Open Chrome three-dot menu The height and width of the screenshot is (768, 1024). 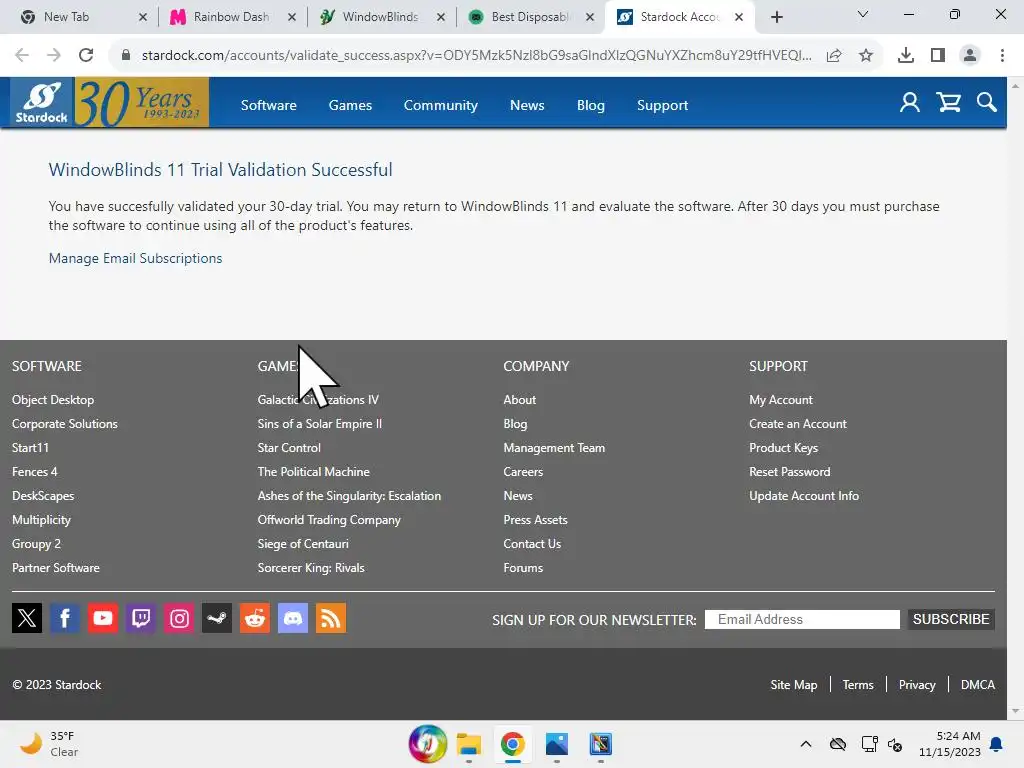[x=1002, y=56]
